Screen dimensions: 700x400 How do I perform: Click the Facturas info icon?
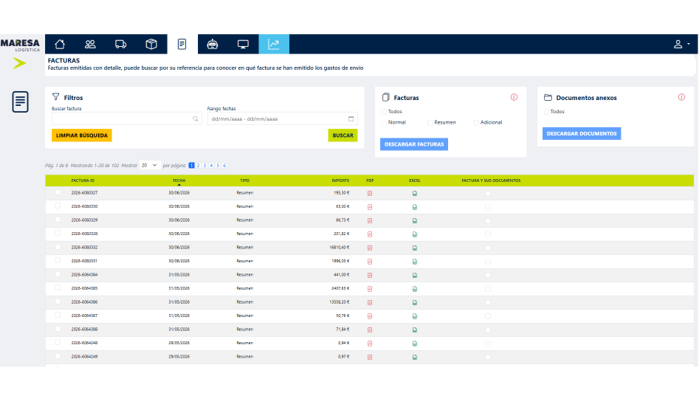pos(514,97)
